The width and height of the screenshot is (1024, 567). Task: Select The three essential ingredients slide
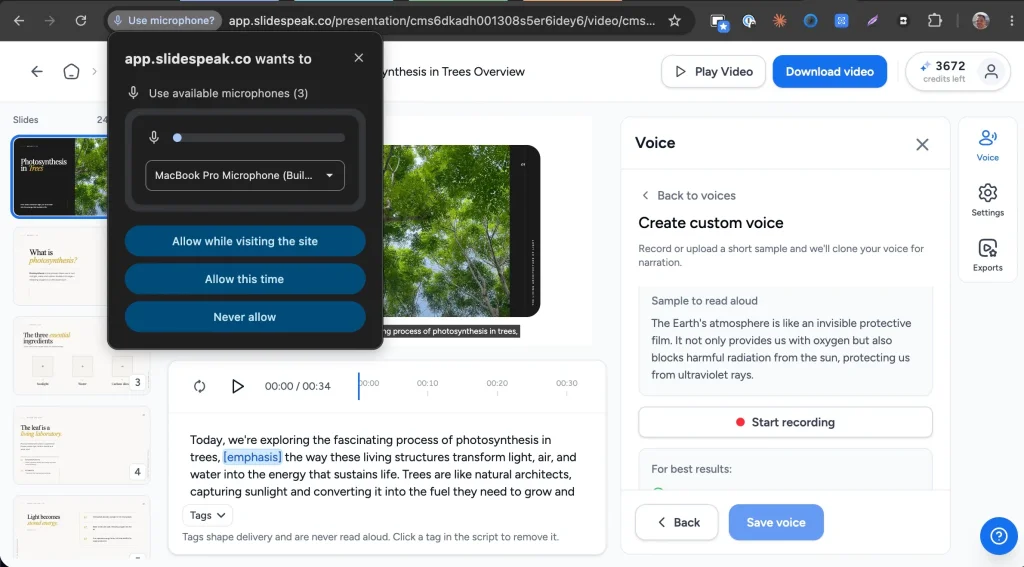click(x=81, y=355)
